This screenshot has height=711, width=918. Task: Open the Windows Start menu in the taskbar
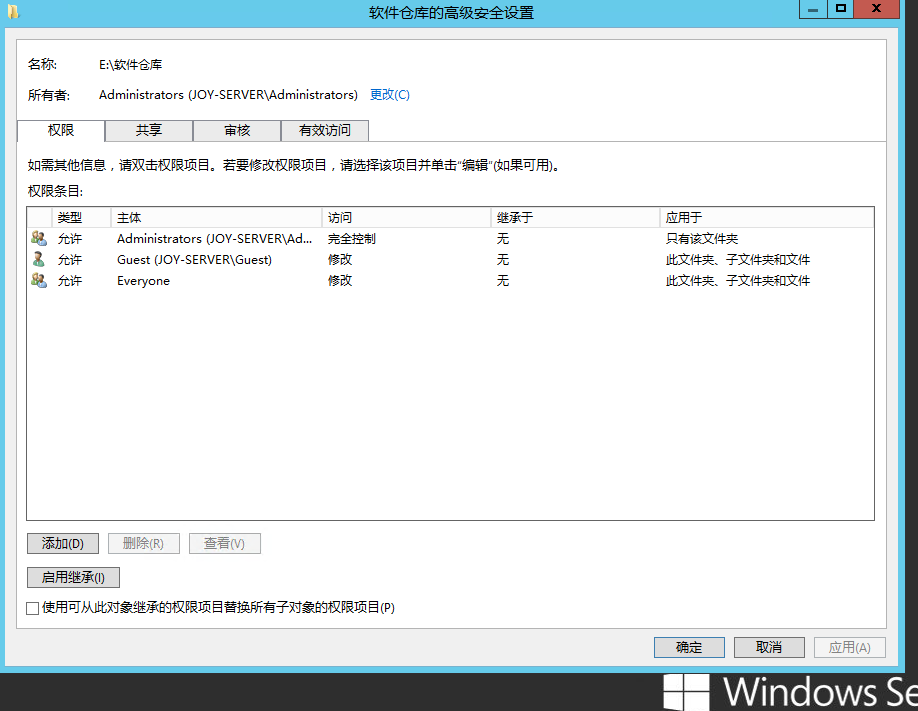[x=688, y=692]
